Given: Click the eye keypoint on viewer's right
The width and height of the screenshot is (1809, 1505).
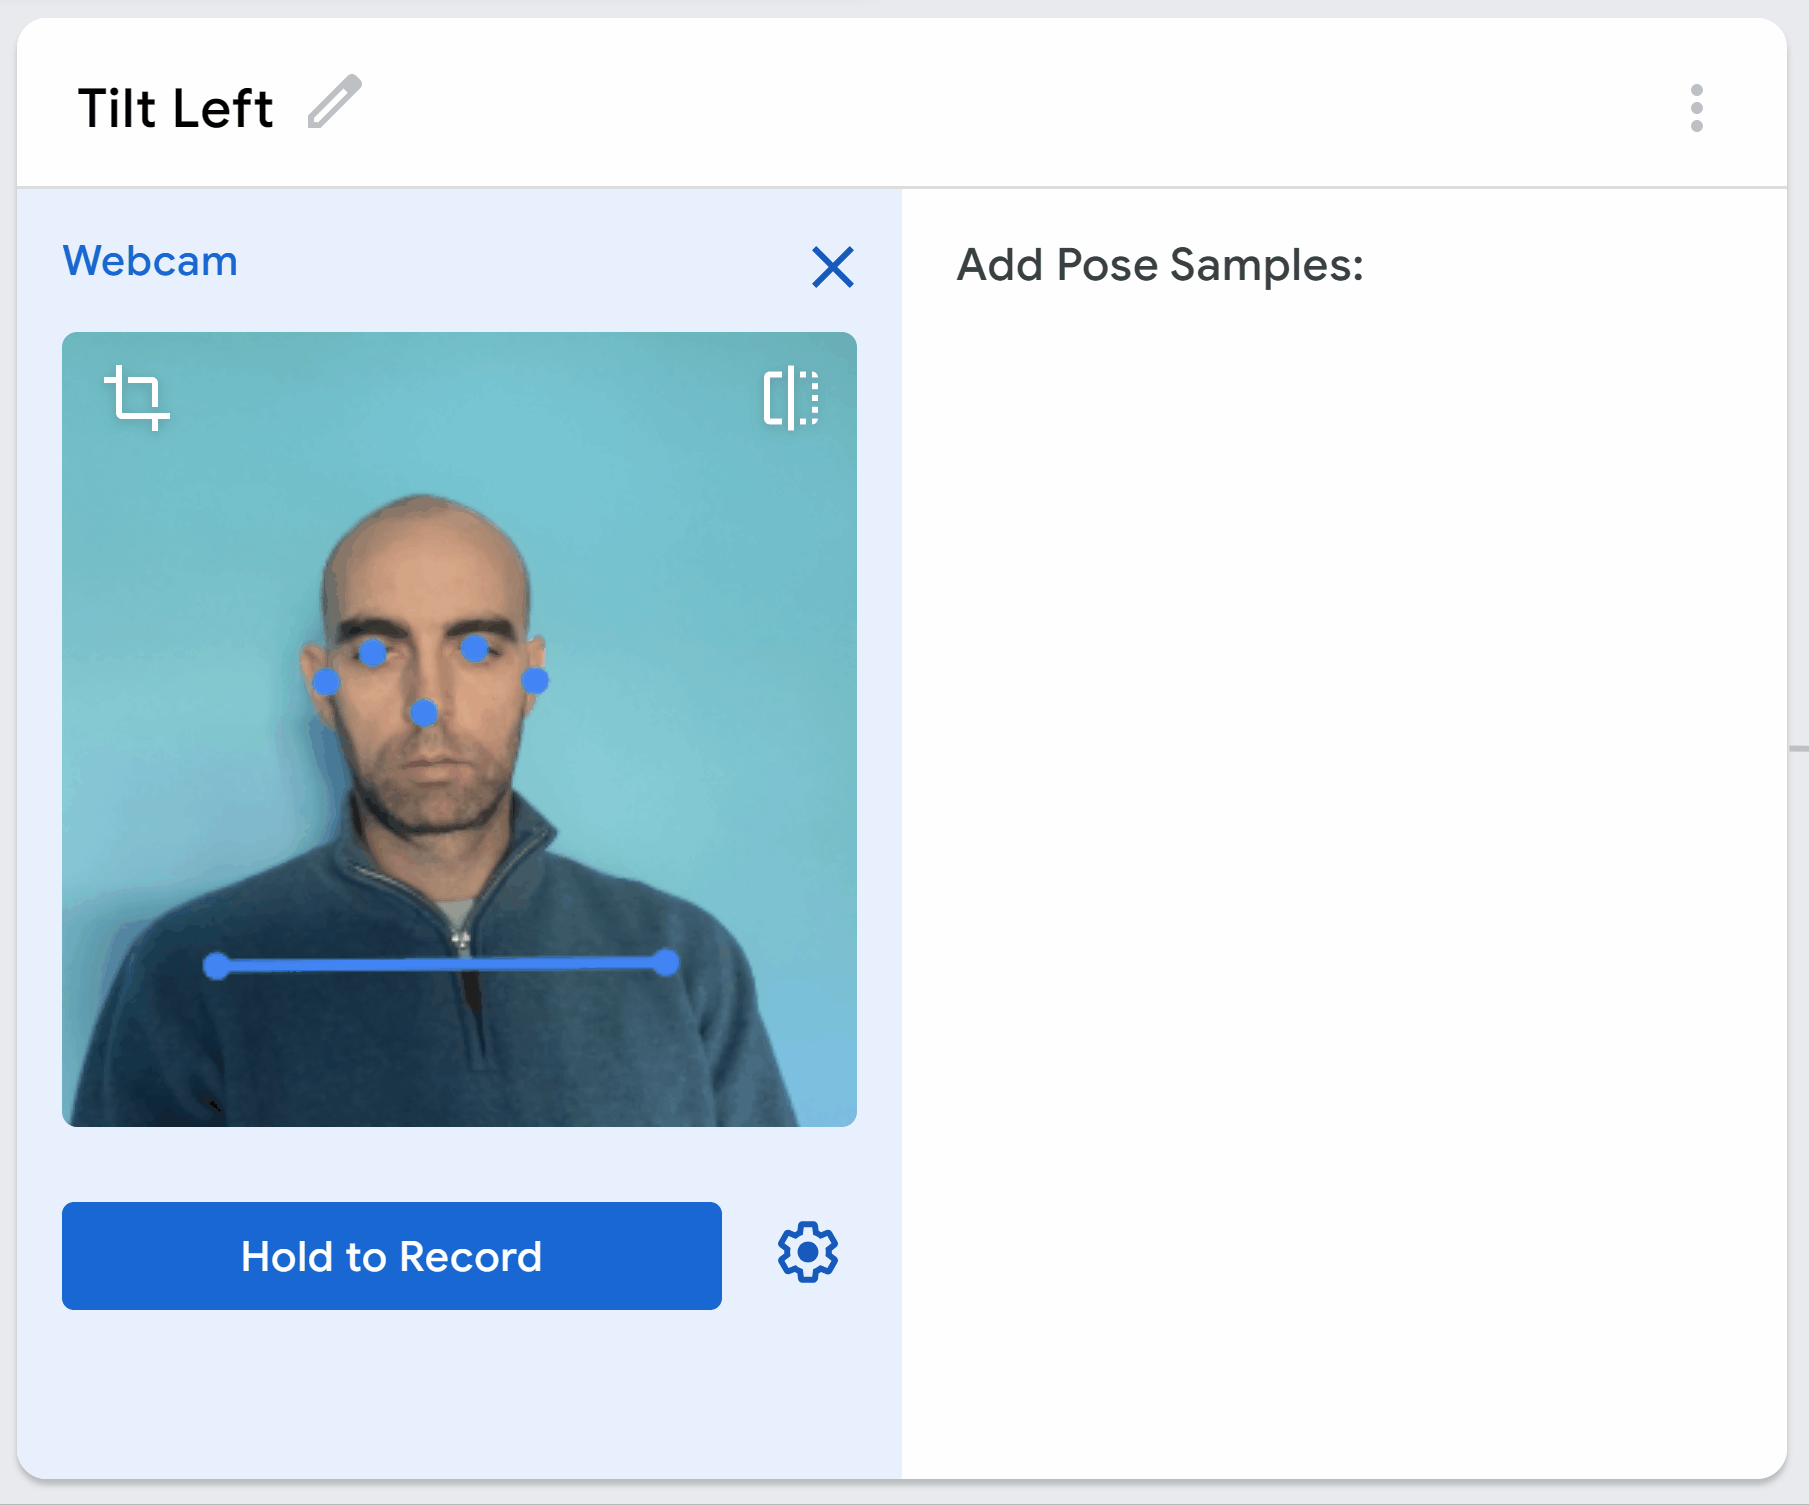Looking at the screenshot, I should click(x=475, y=649).
